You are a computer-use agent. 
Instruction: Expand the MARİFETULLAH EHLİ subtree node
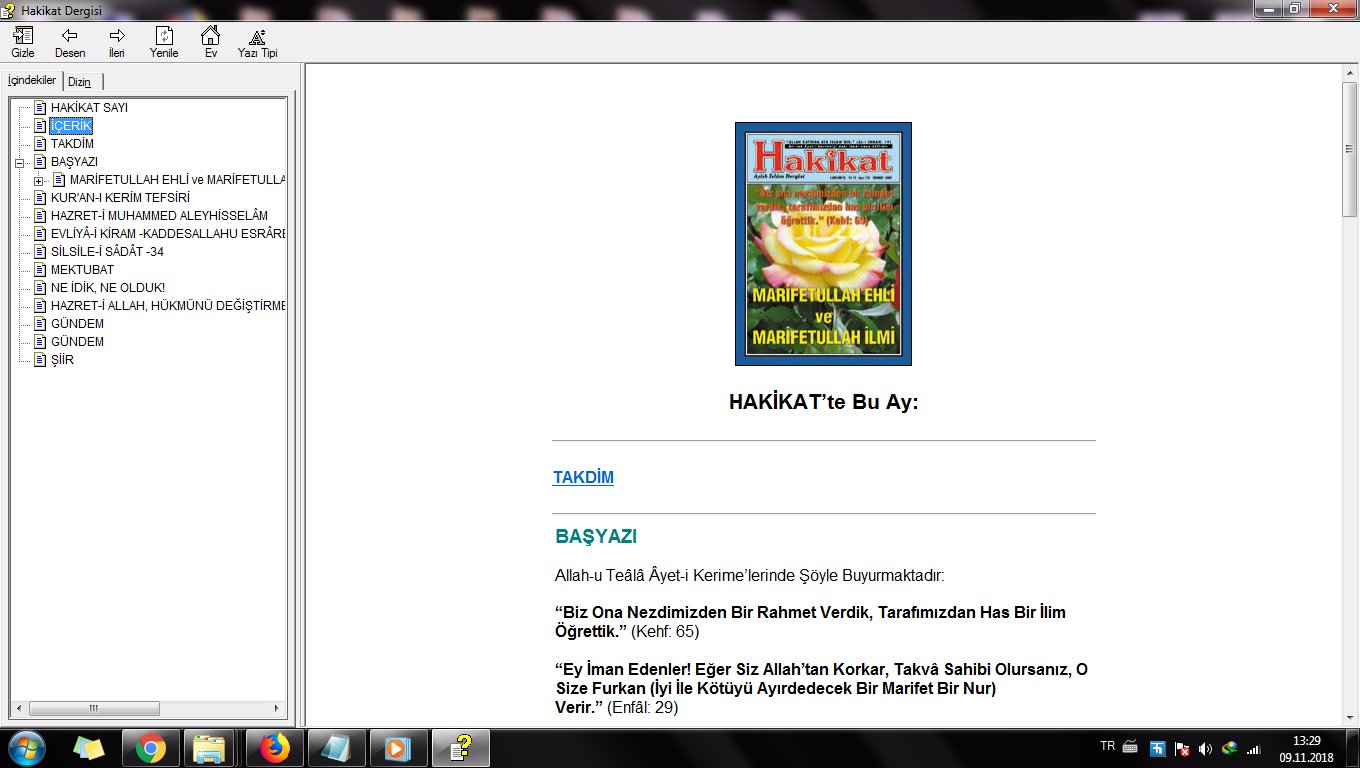pyautogui.click(x=38, y=180)
